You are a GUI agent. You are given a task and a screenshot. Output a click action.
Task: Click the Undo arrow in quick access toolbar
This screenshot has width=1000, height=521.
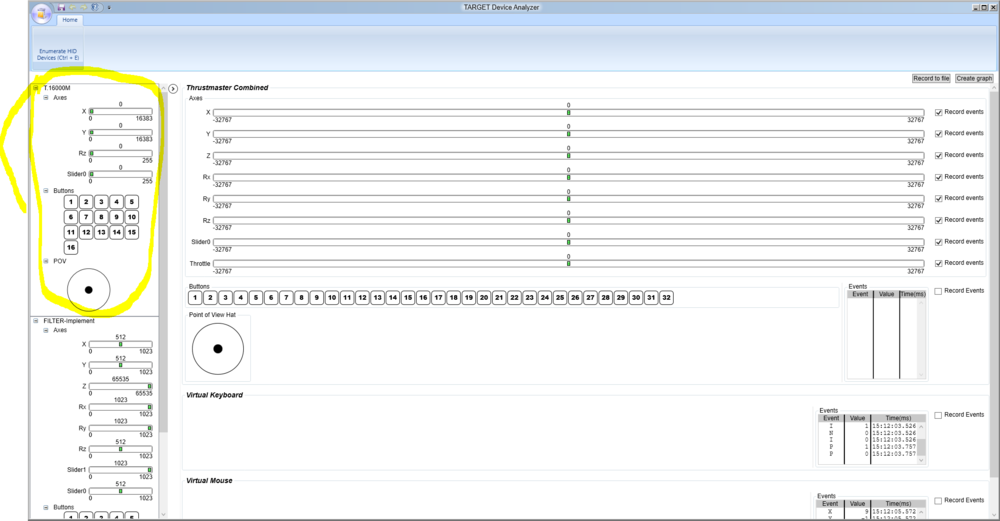click(x=72, y=7)
